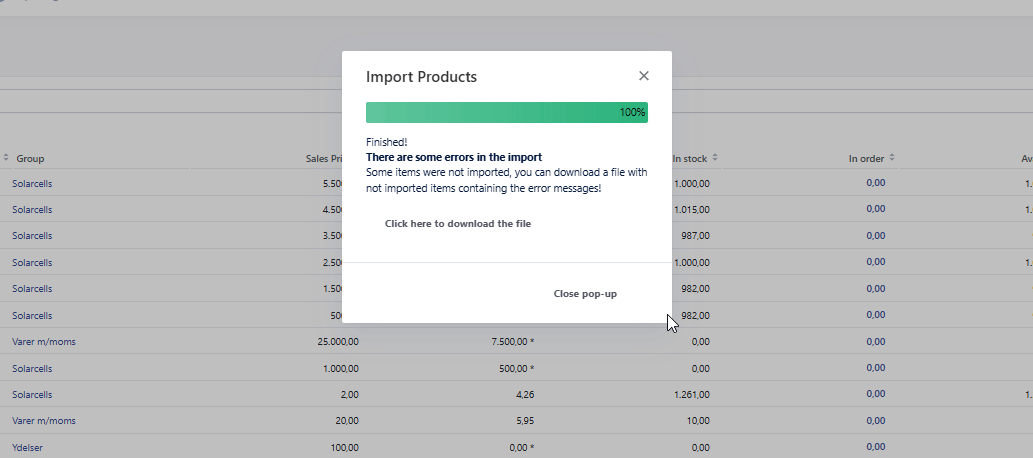Click here to download the file

tap(457, 224)
